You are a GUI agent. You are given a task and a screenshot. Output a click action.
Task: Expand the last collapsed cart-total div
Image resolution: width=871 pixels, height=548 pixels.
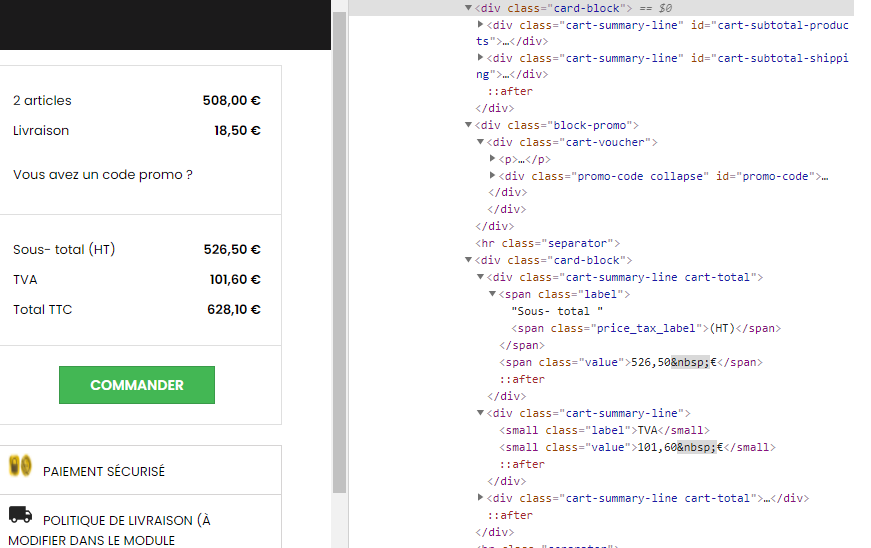pyautogui.click(x=480, y=497)
